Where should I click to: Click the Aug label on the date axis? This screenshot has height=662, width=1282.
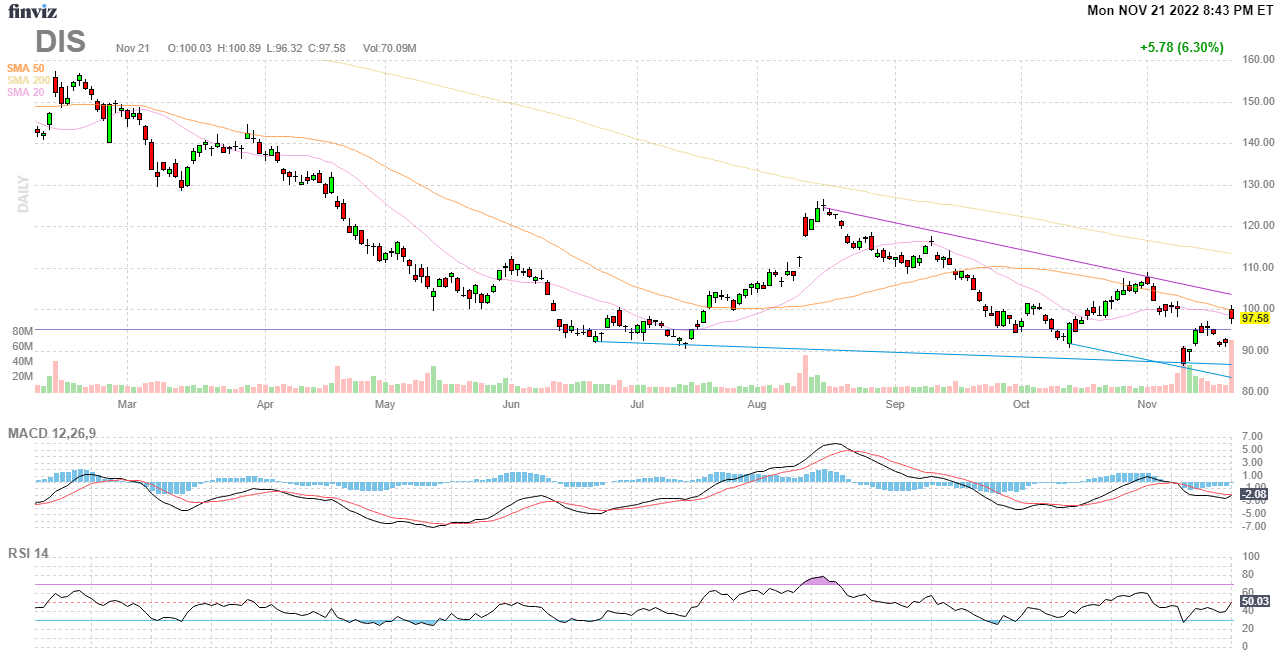click(x=757, y=405)
